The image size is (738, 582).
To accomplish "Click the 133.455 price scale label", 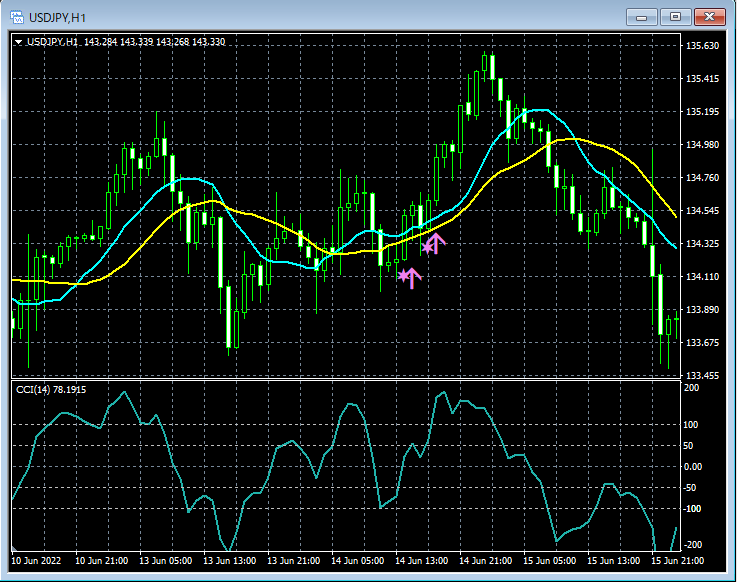I will [x=703, y=375].
